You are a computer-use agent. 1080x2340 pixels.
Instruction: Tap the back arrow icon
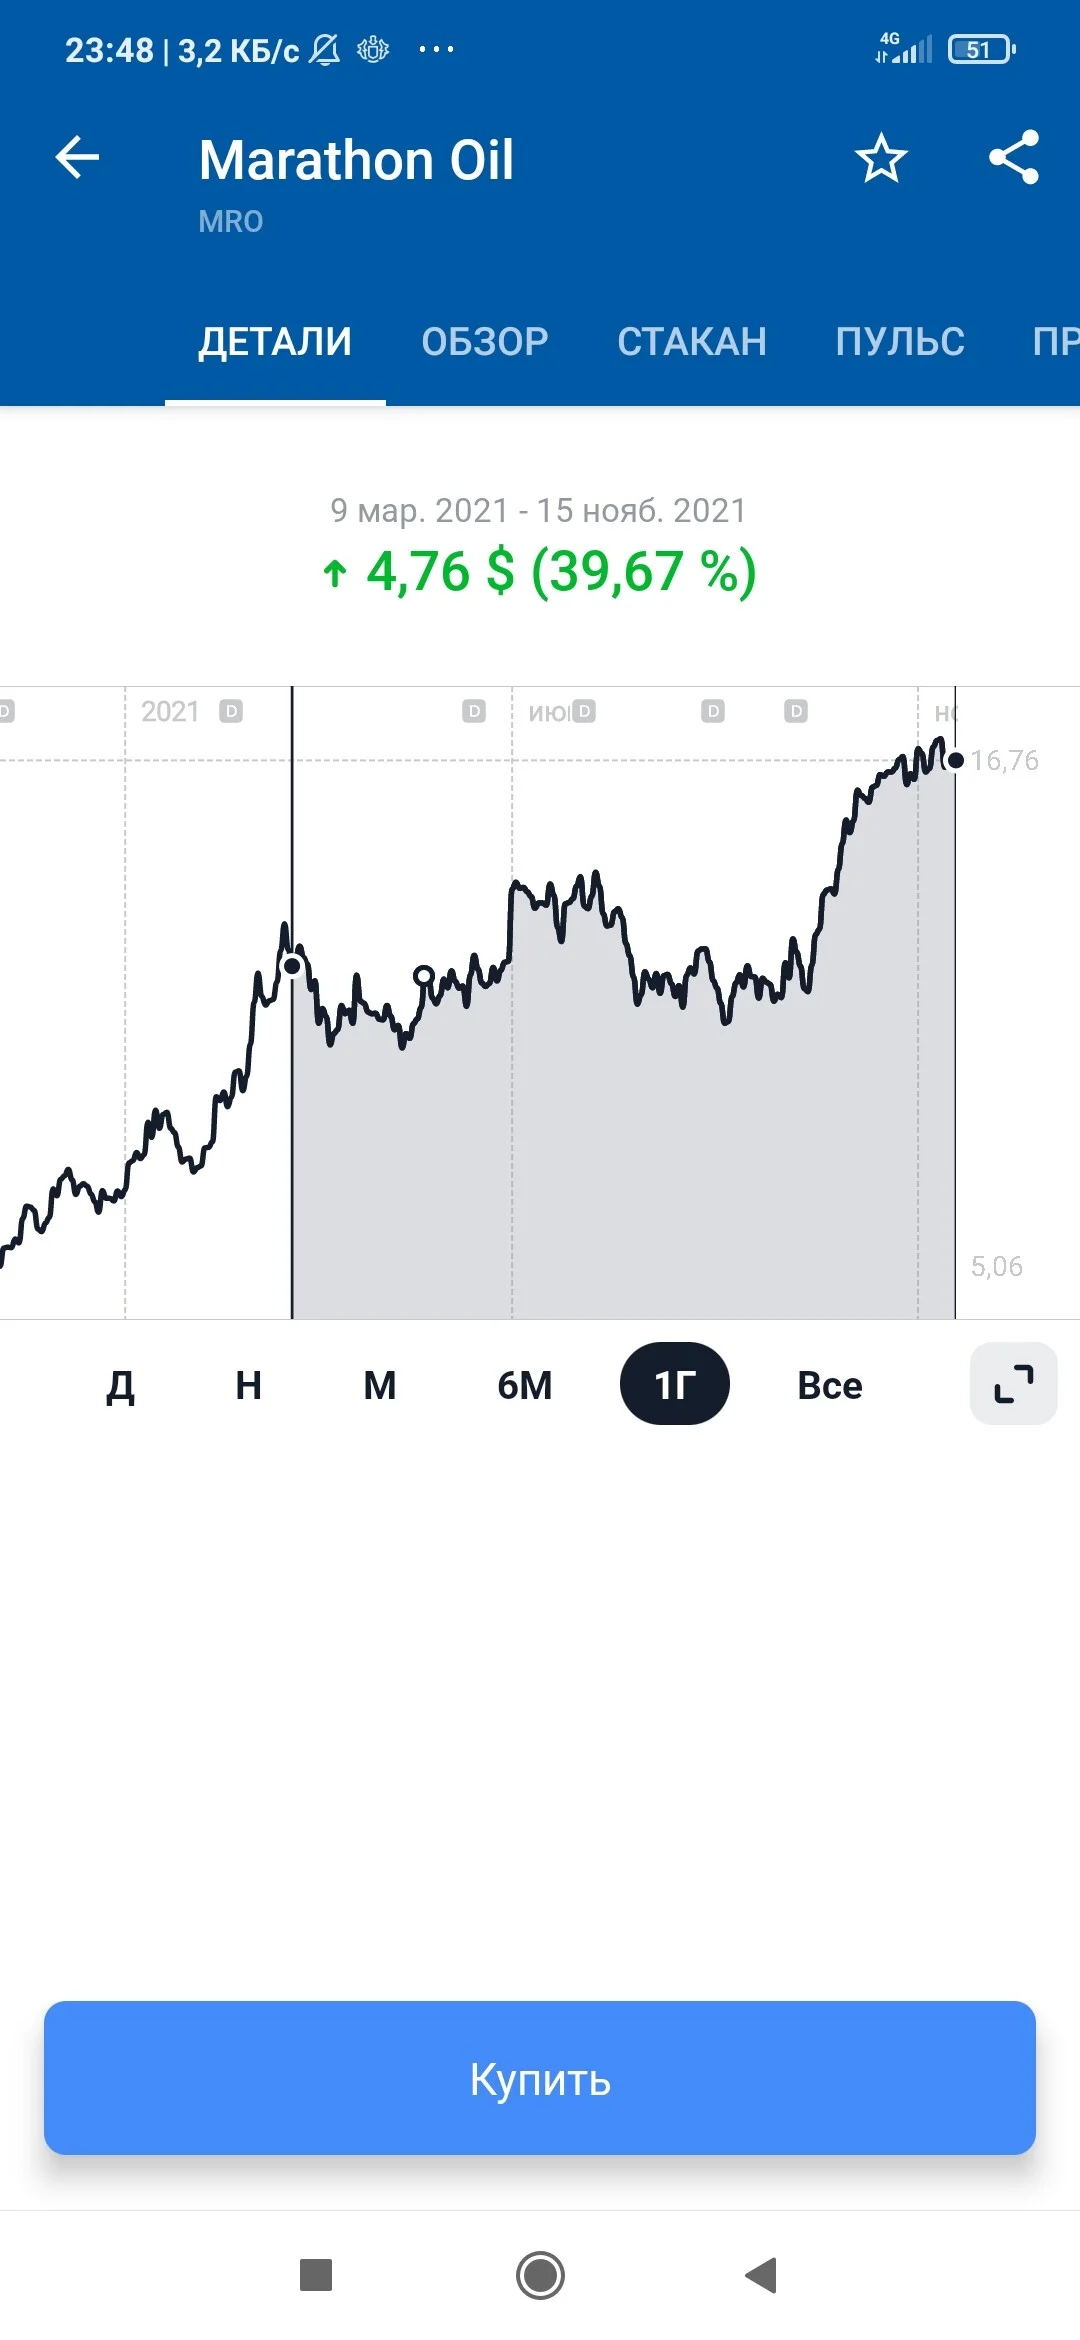click(x=77, y=158)
